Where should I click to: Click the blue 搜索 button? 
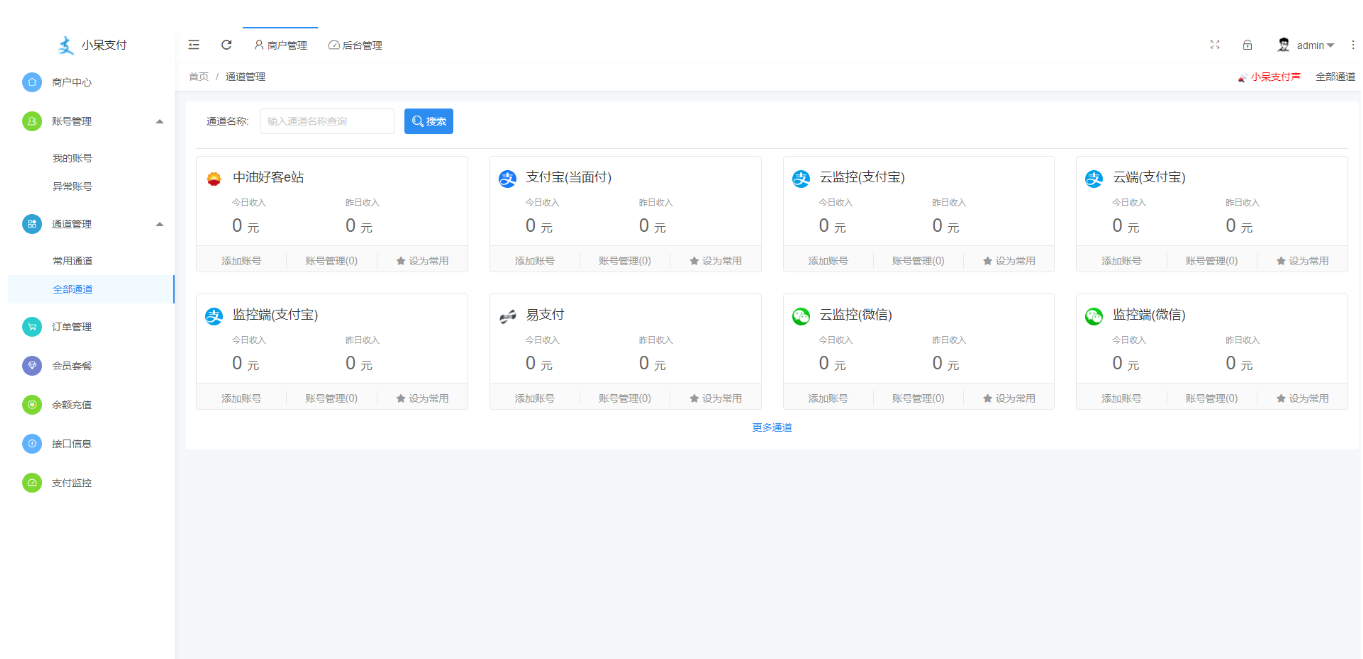[428, 121]
